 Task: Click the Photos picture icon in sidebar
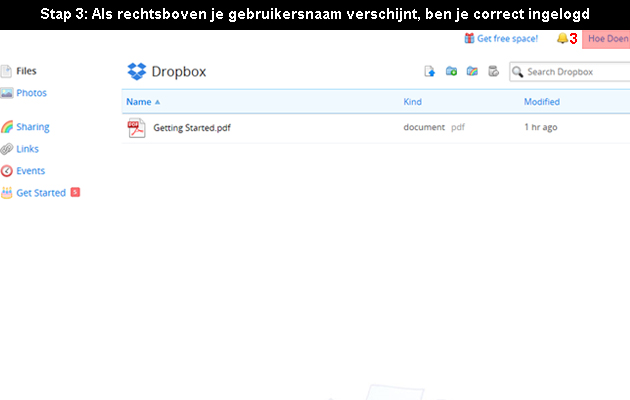[6, 93]
